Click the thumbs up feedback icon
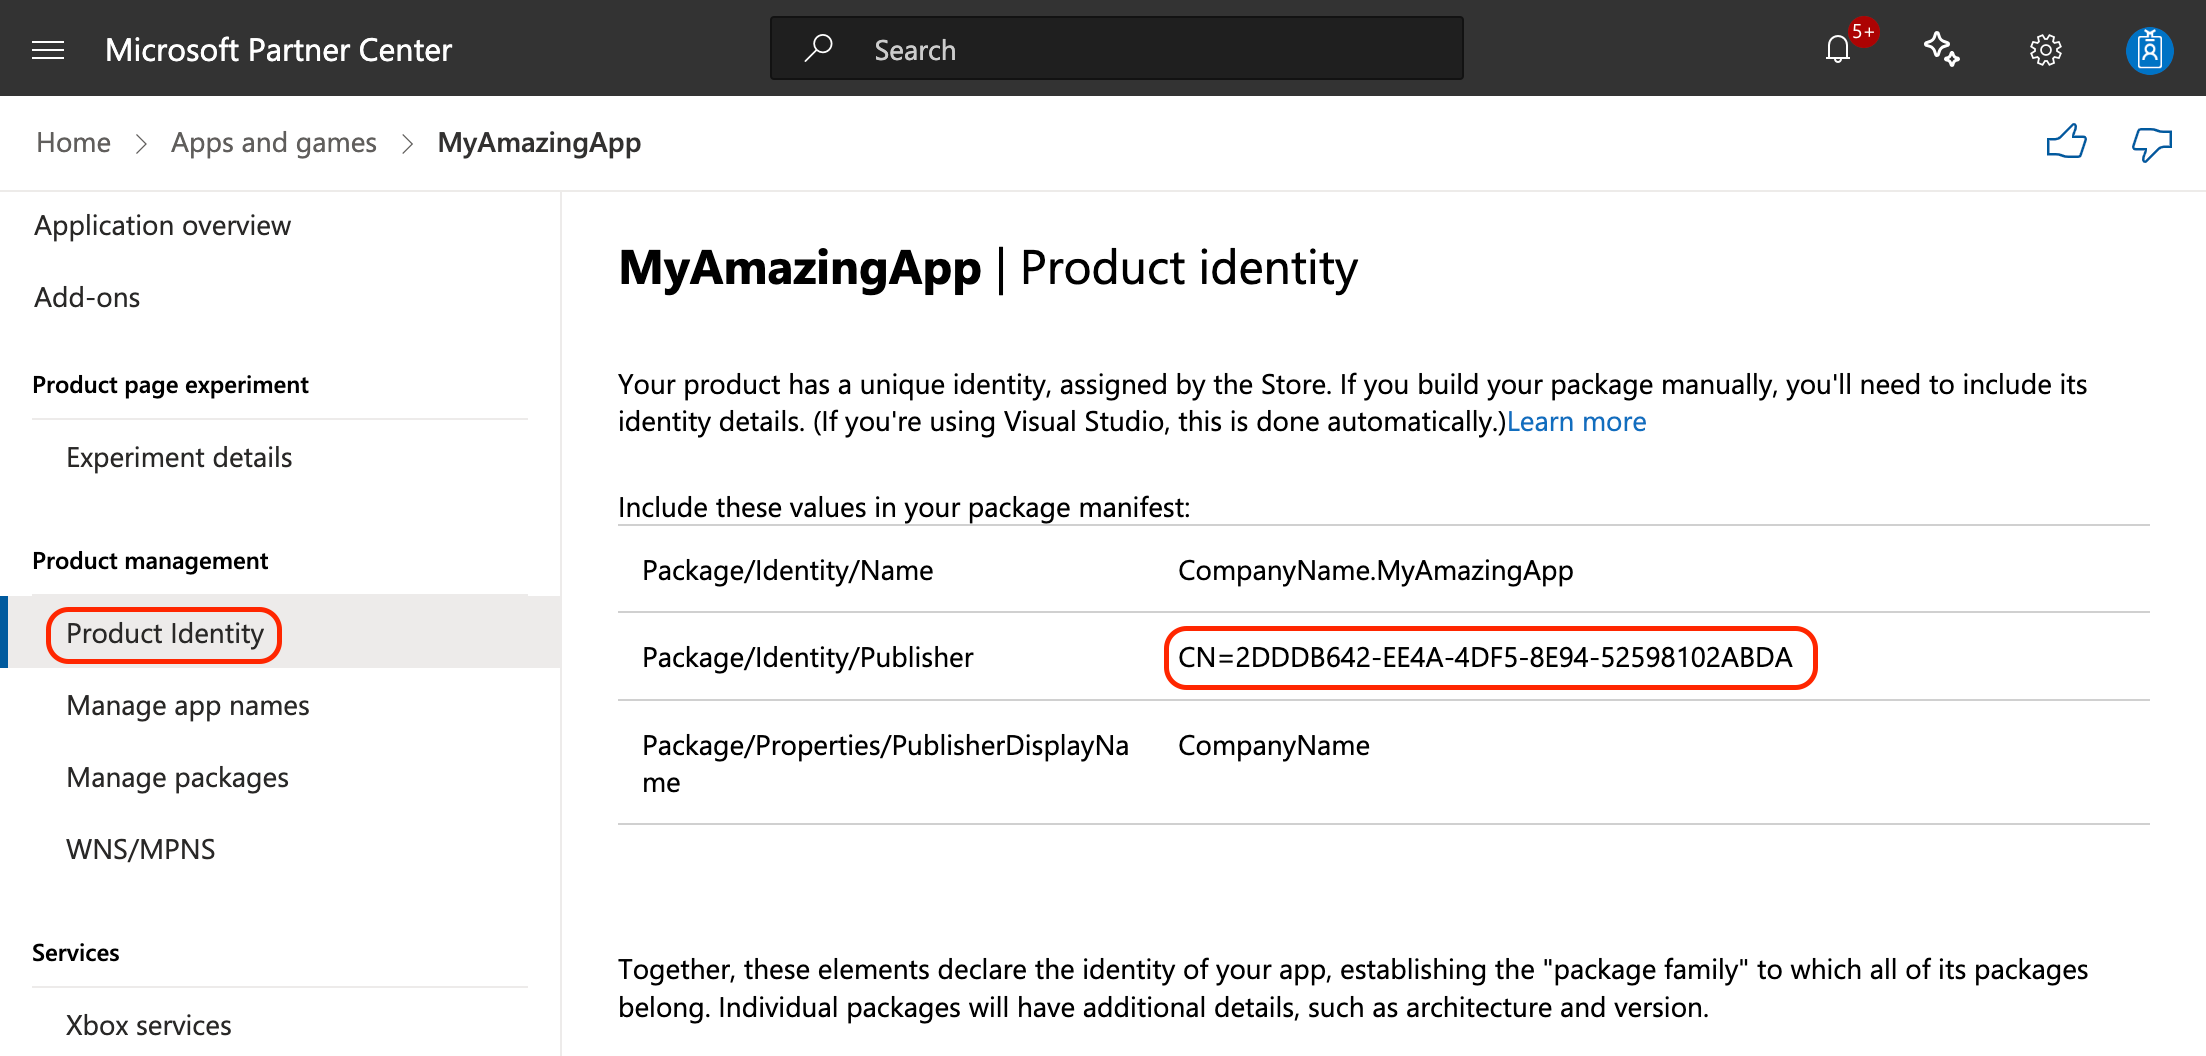The image size is (2206, 1056). click(x=2066, y=143)
